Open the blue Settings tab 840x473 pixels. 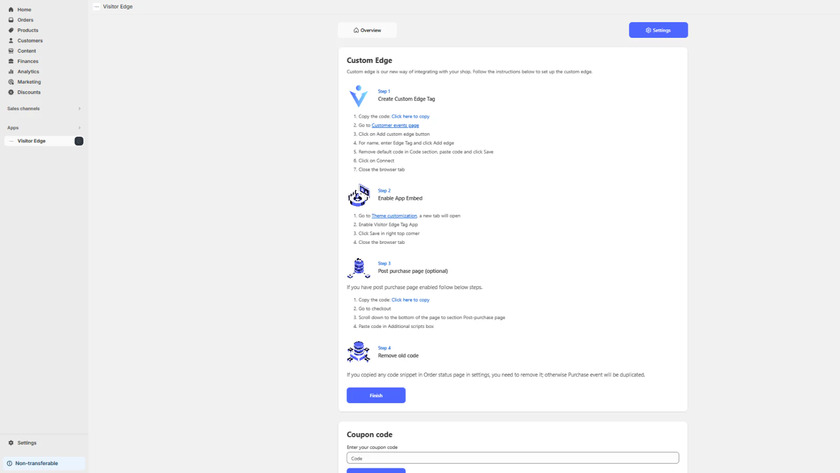pyautogui.click(x=658, y=30)
